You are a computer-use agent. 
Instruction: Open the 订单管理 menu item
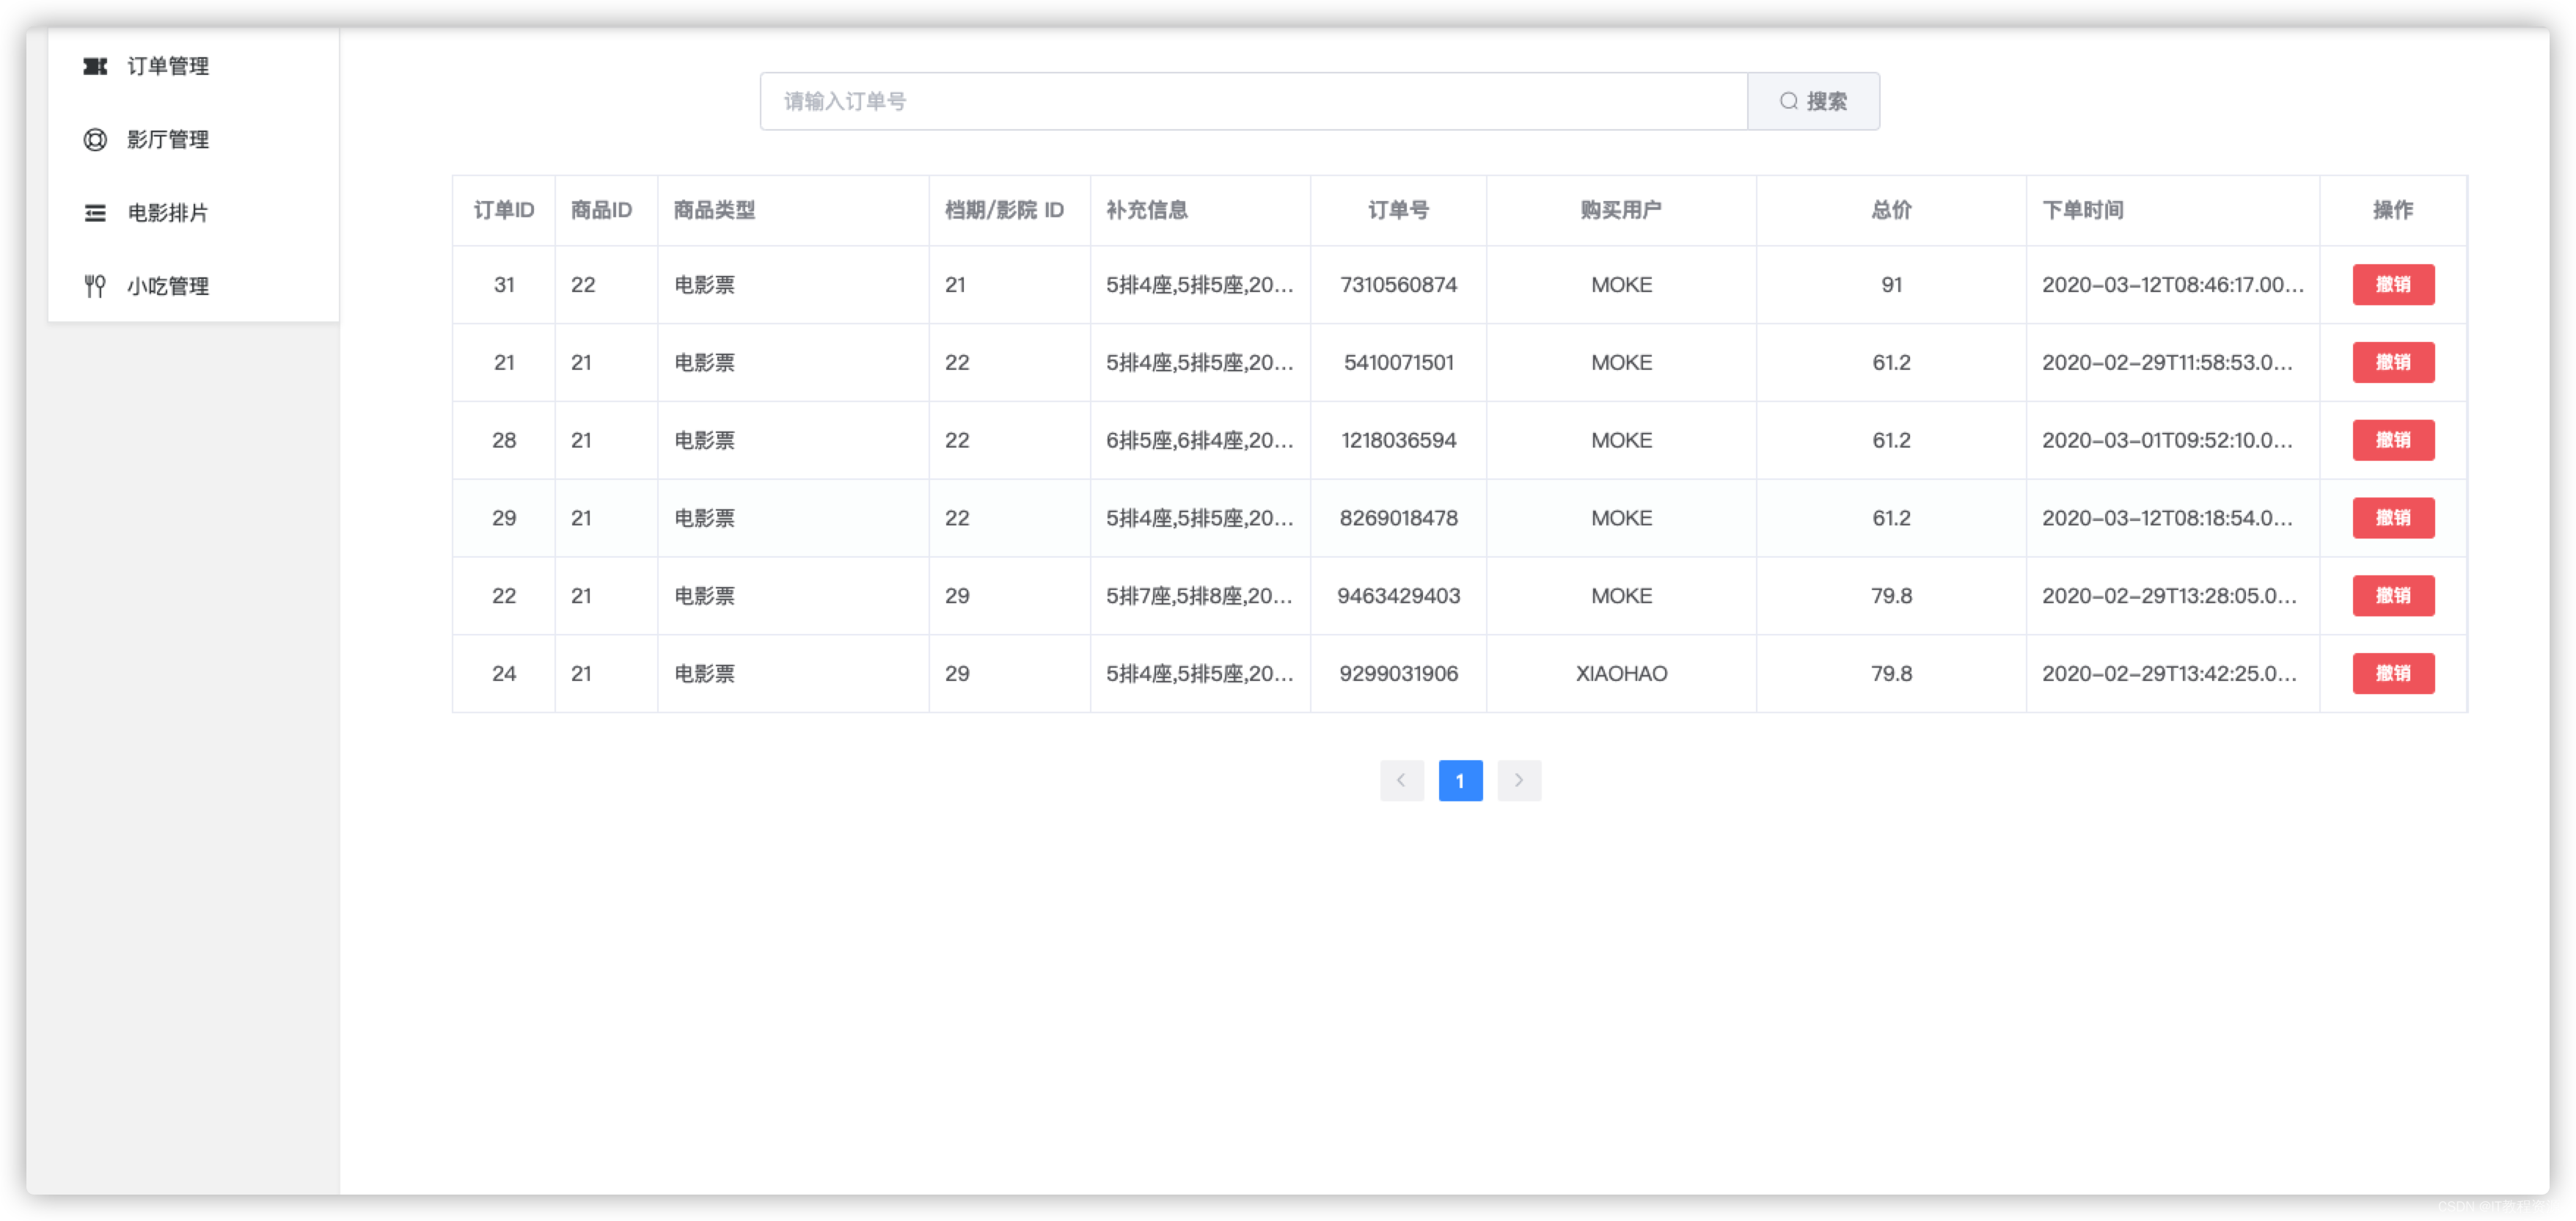coord(168,66)
